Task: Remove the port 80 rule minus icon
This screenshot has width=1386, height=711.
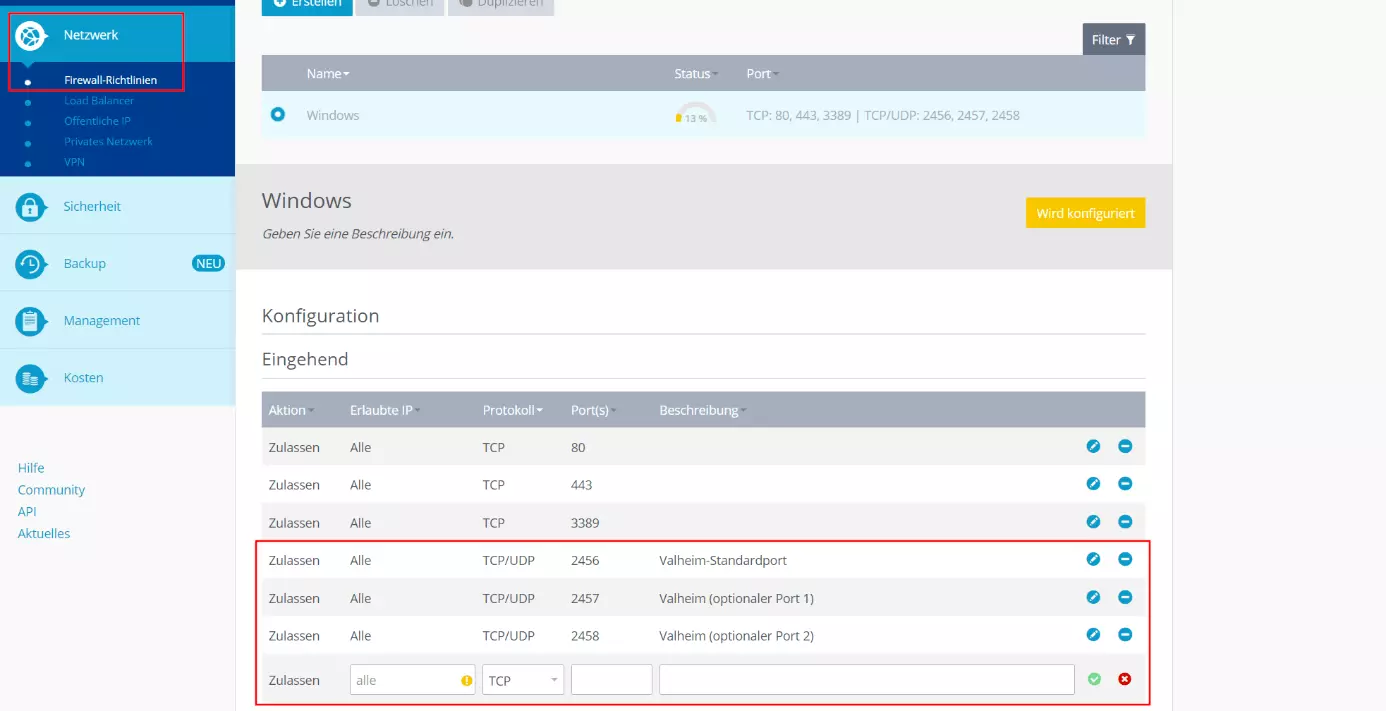Action: tap(1125, 446)
